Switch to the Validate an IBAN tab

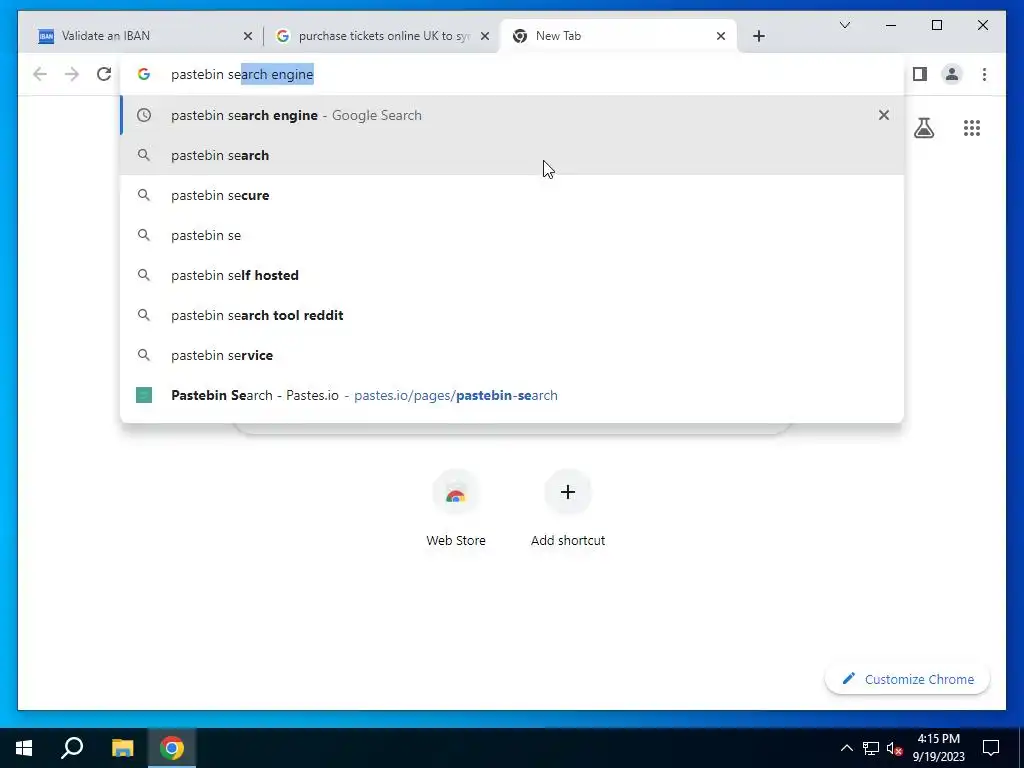click(x=140, y=36)
